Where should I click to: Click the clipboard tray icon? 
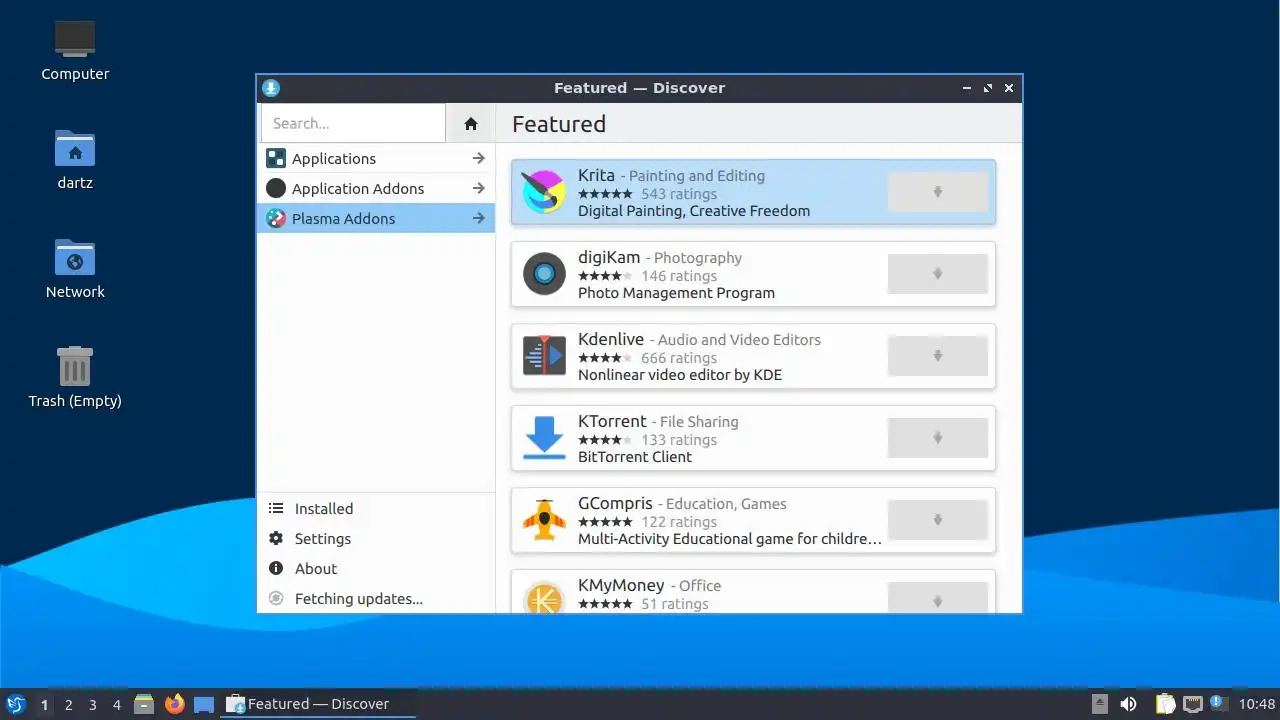pyautogui.click(x=1165, y=704)
